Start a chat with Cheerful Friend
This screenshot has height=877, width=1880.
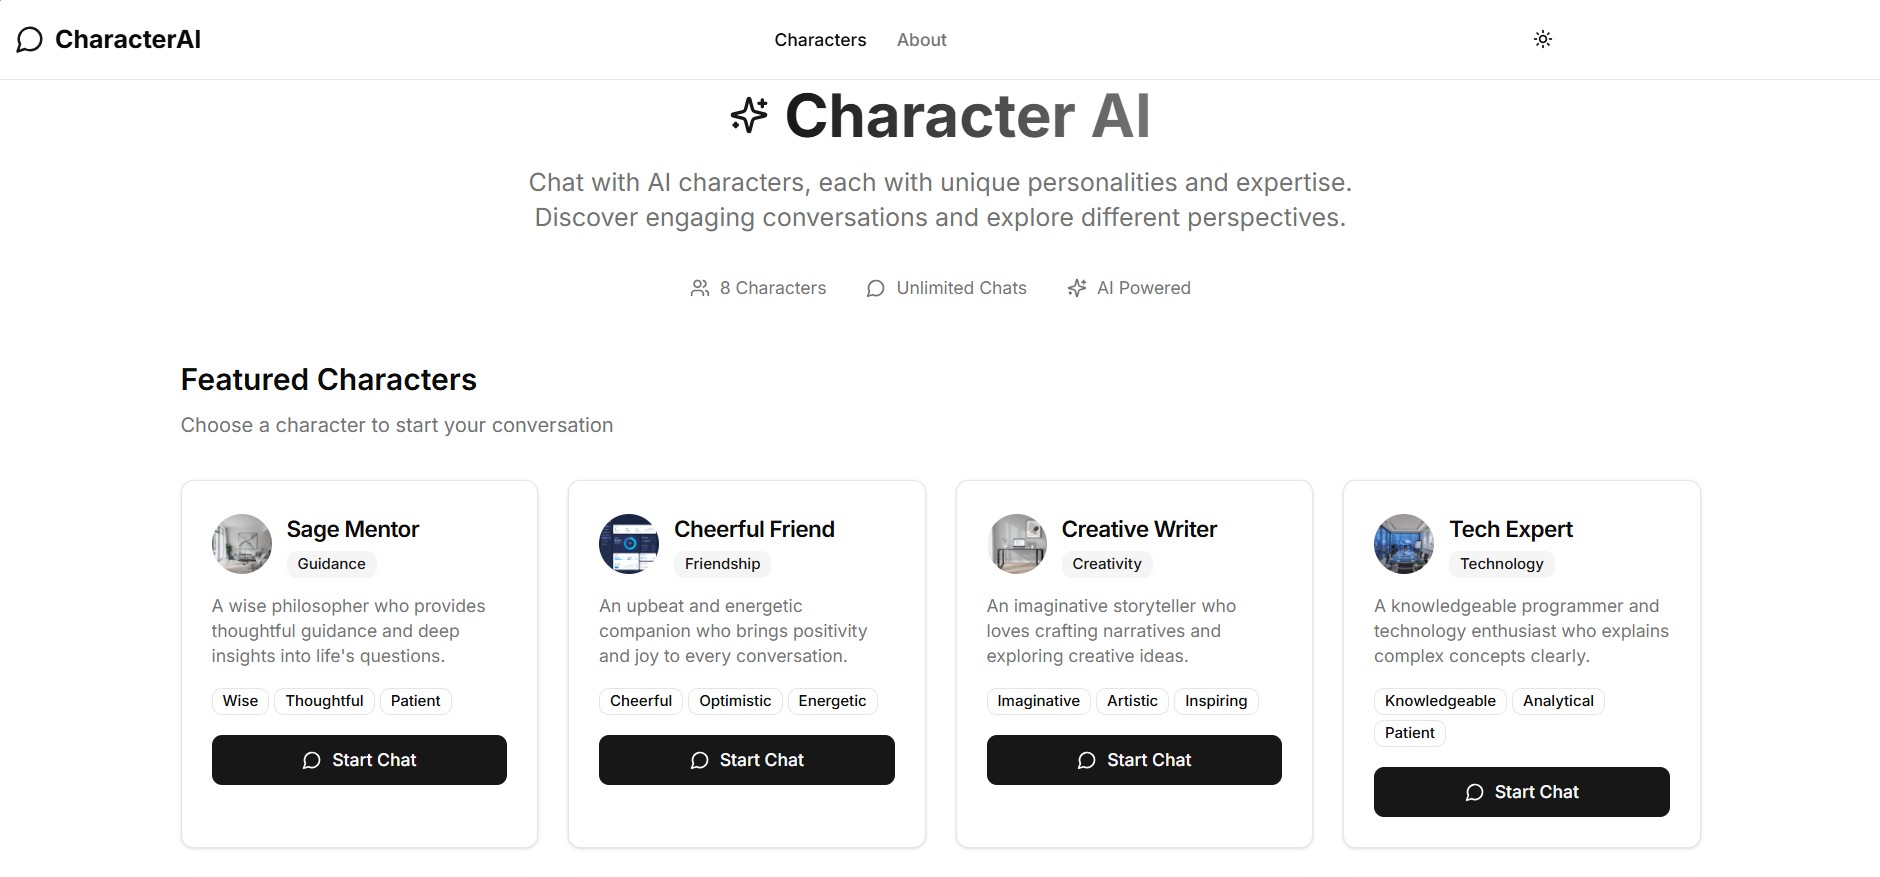tap(746, 760)
